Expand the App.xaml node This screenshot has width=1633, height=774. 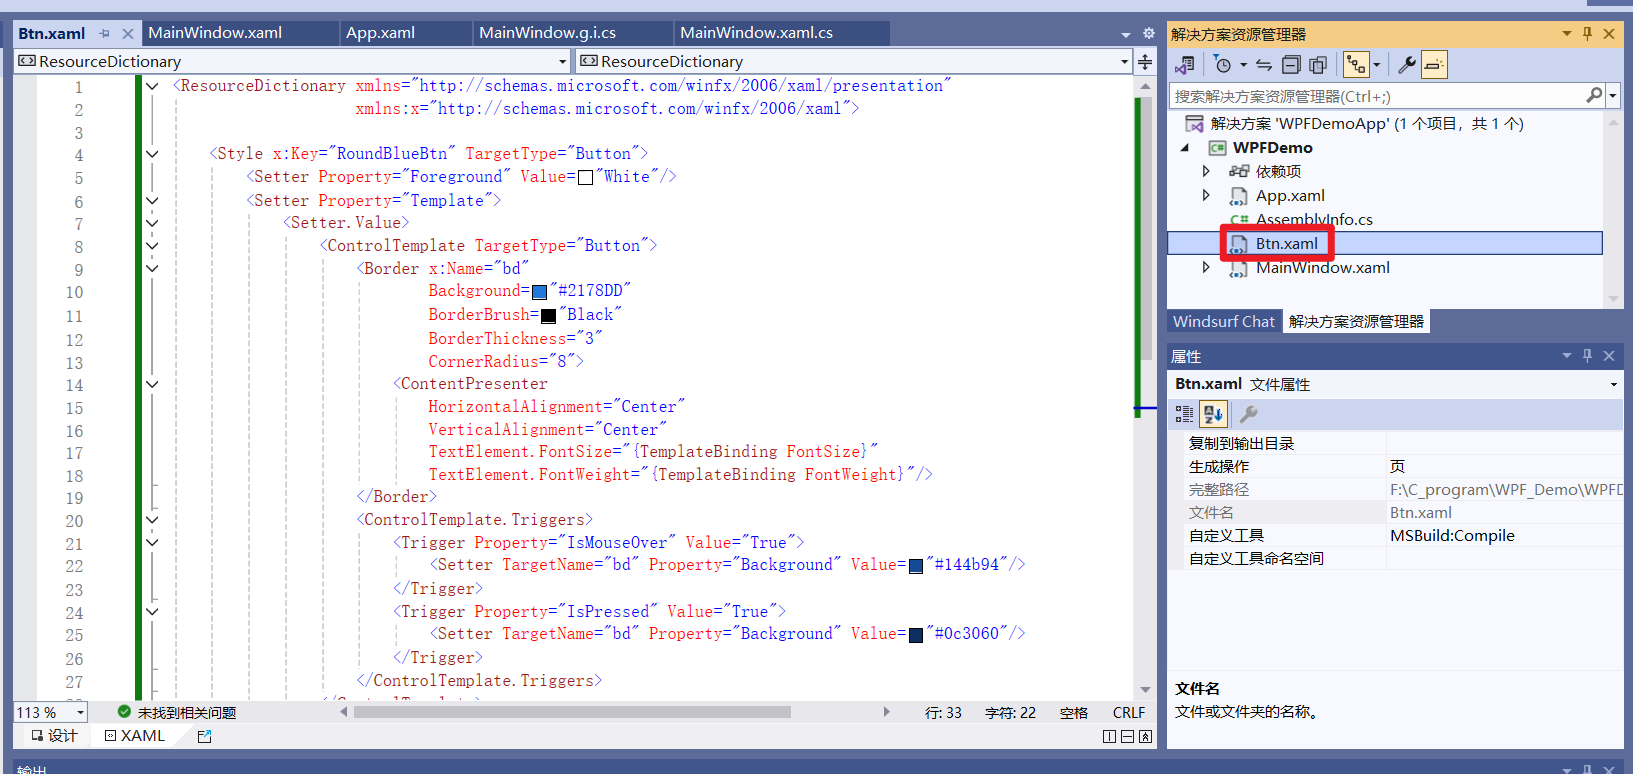pyautogui.click(x=1206, y=196)
